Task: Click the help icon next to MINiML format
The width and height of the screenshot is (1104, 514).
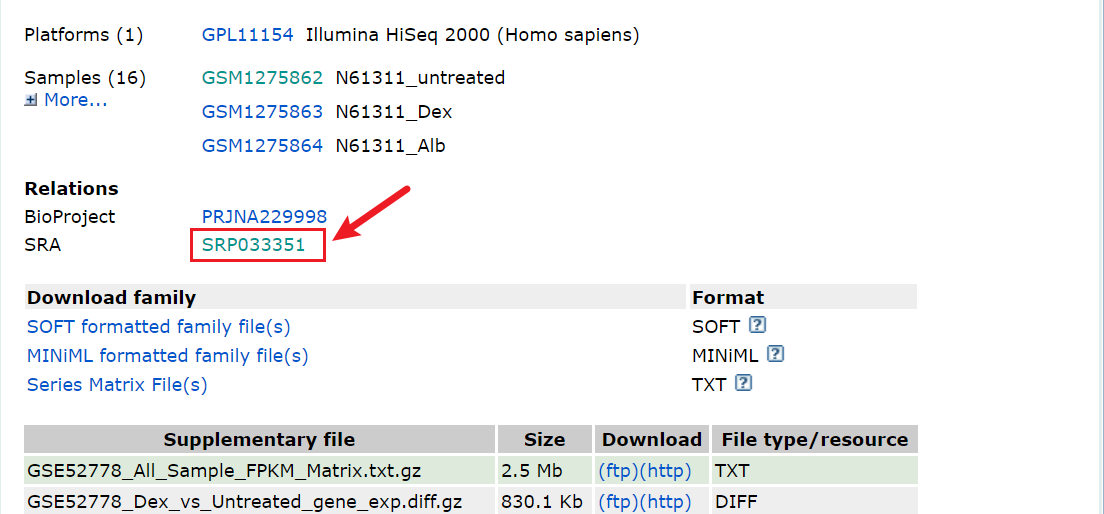Action: tap(775, 354)
